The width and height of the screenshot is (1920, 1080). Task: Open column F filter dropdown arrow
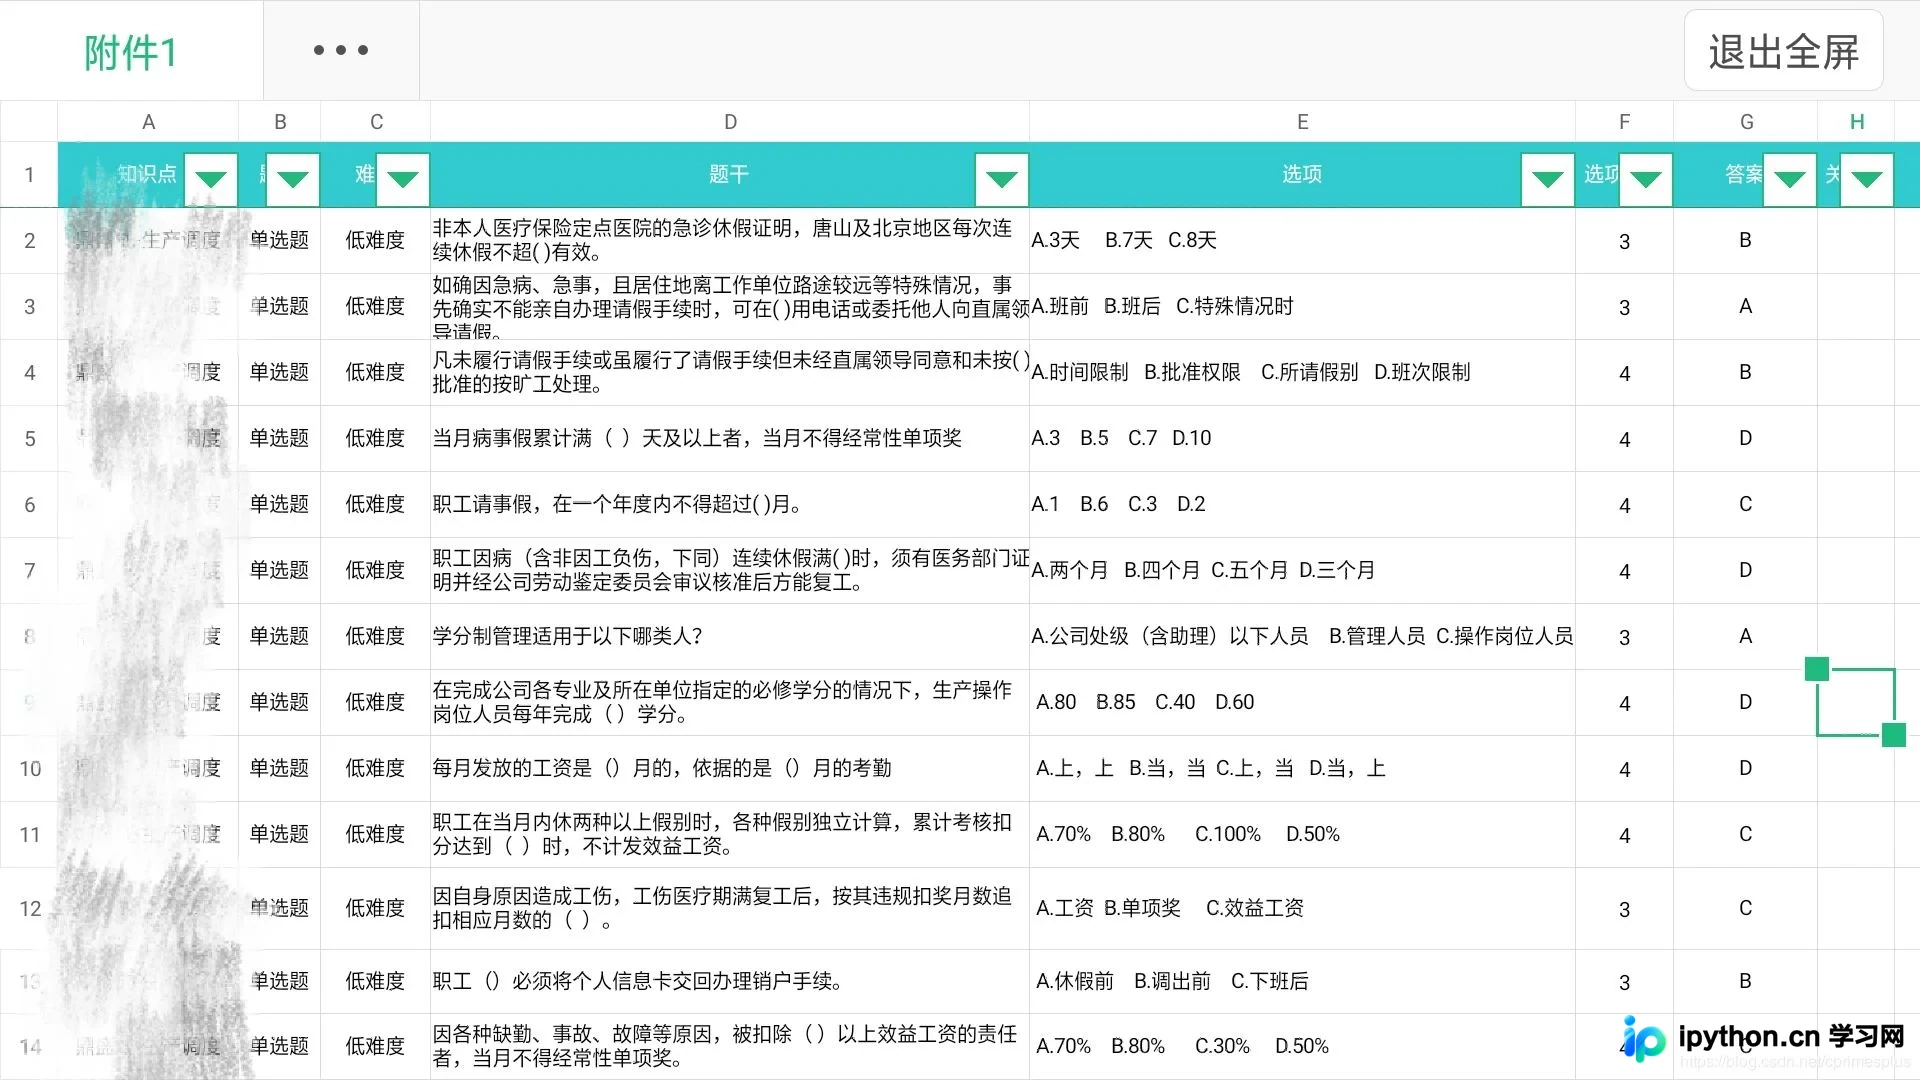[x=1646, y=180]
